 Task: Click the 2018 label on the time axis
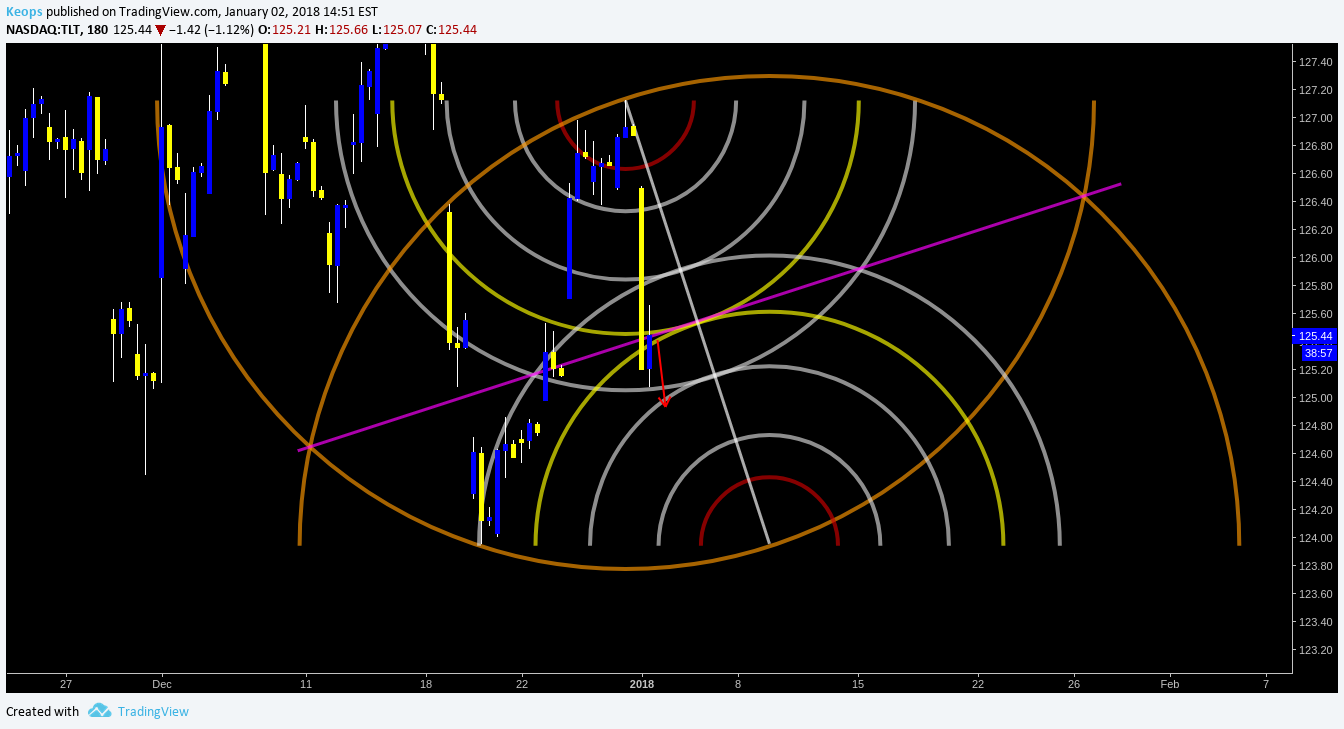click(x=642, y=685)
